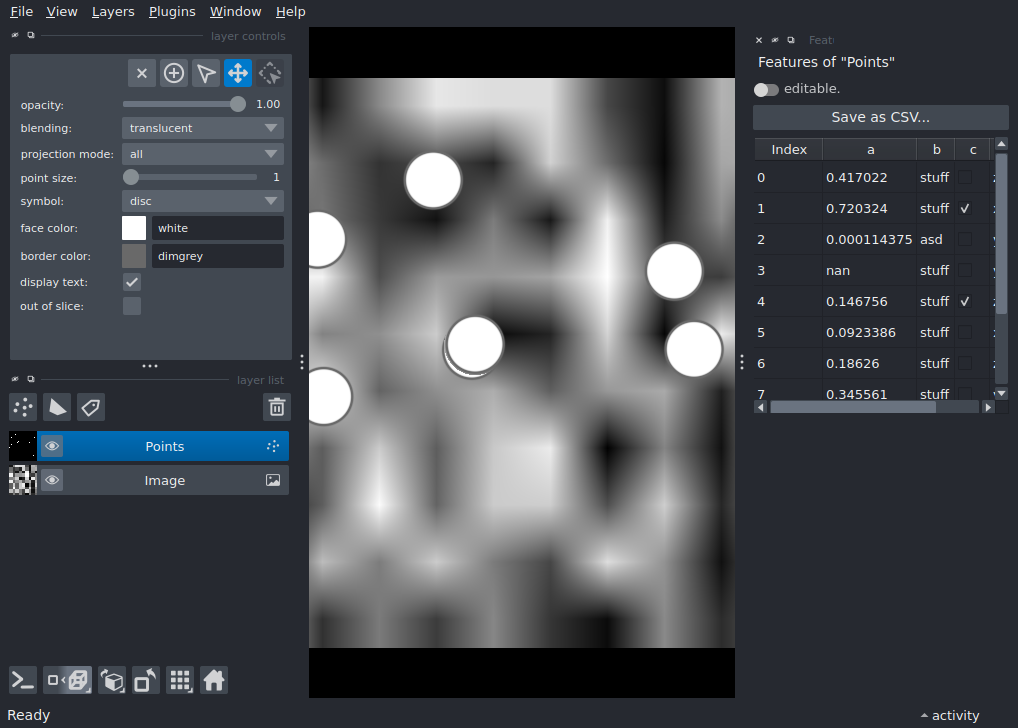Image resolution: width=1018 pixels, height=728 pixels.
Task: Change the symbol dropdown from disc
Action: pos(202,201)
